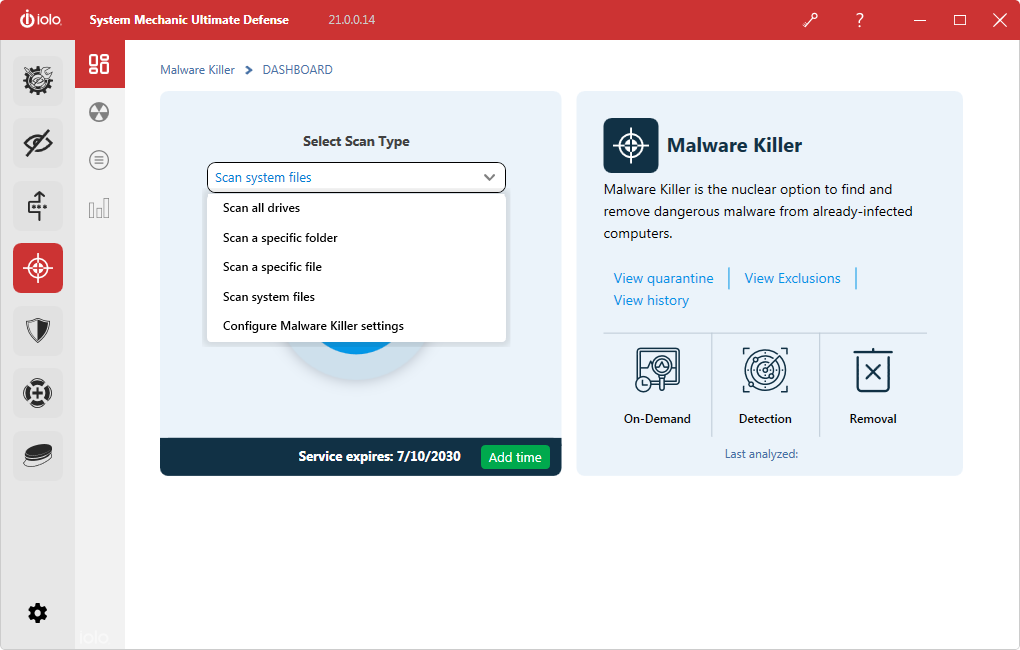
Task: Select the Dashboard grid sub-navigation icon
Action: (x=100, y=64)
